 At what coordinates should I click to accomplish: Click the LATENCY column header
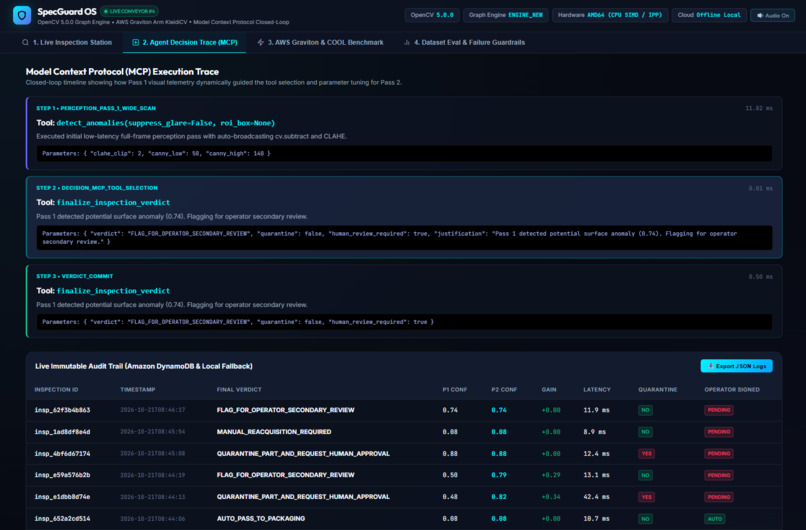pos(597,390)
